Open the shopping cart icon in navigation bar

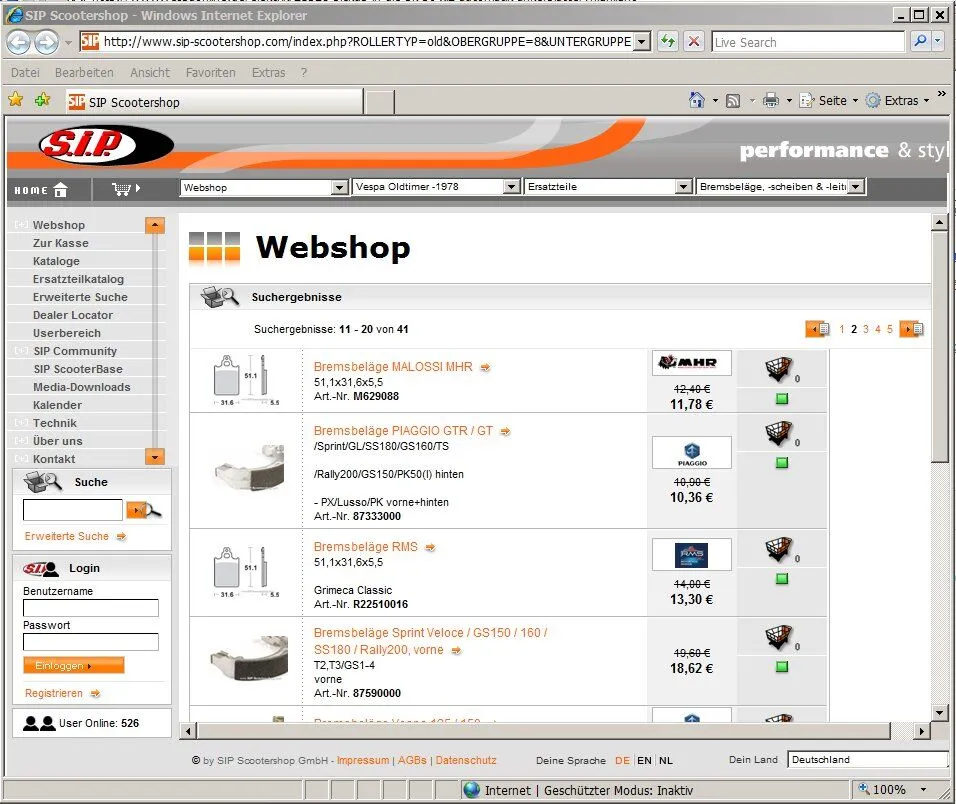[x=124, y=188]
